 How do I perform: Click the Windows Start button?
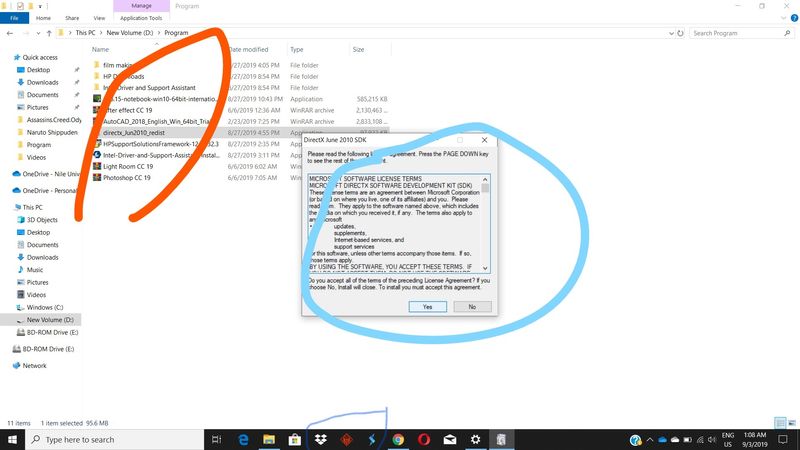pos(12,439)
